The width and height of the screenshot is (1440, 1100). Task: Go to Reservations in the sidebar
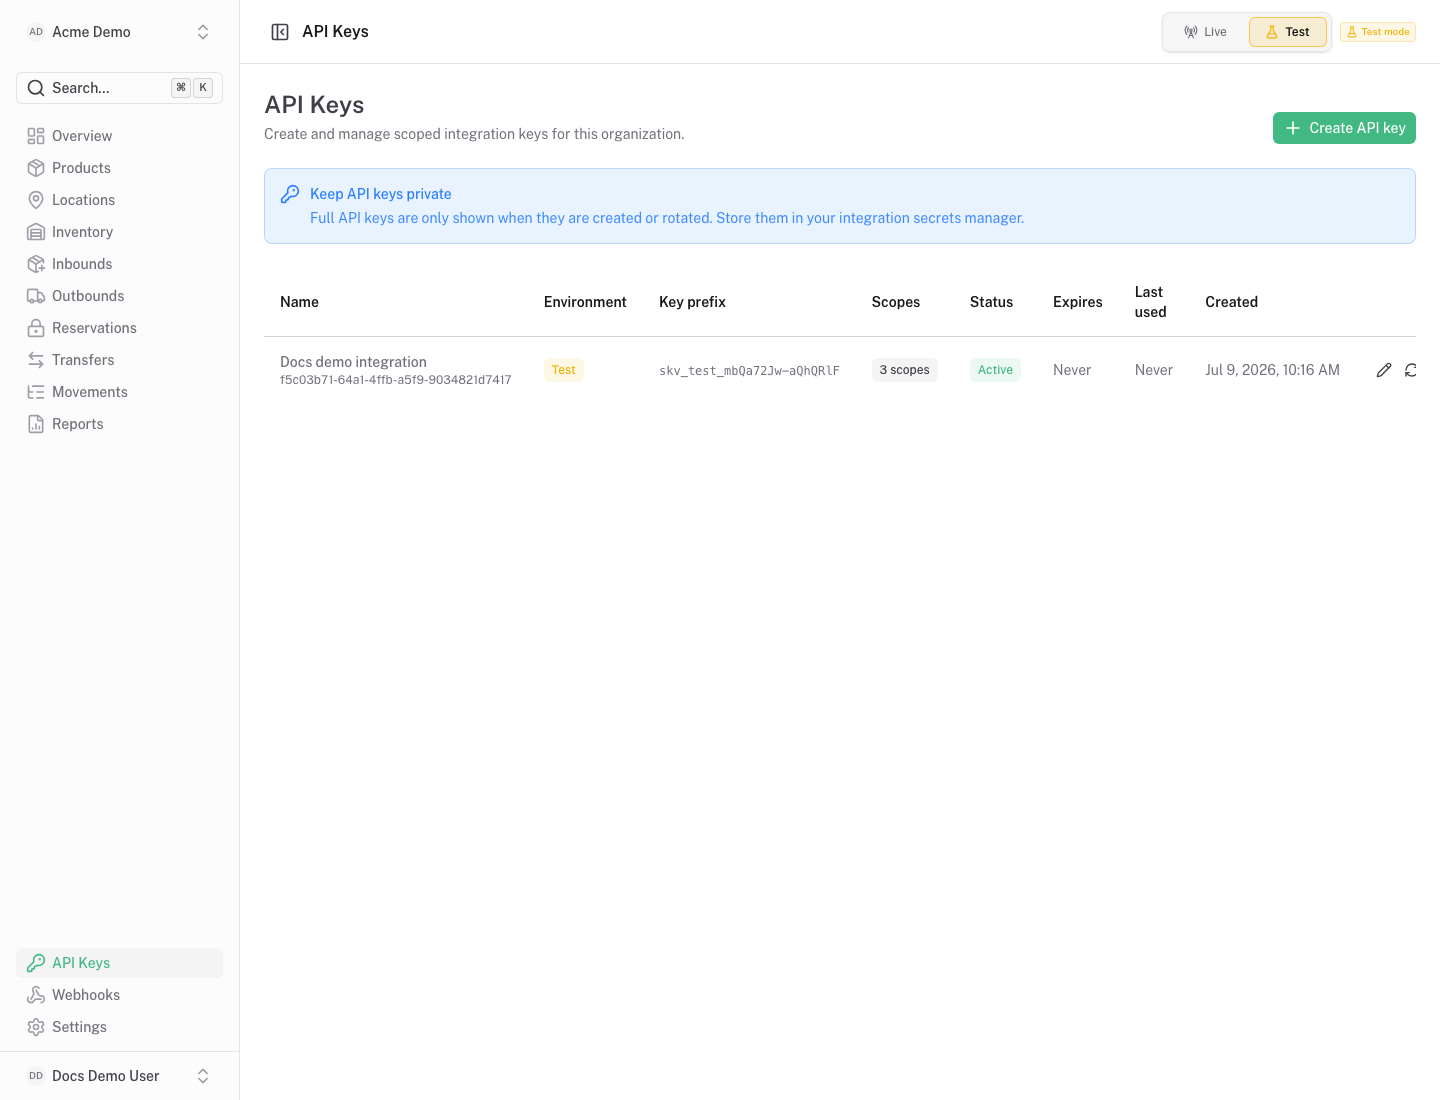click(x=120, y=328)
